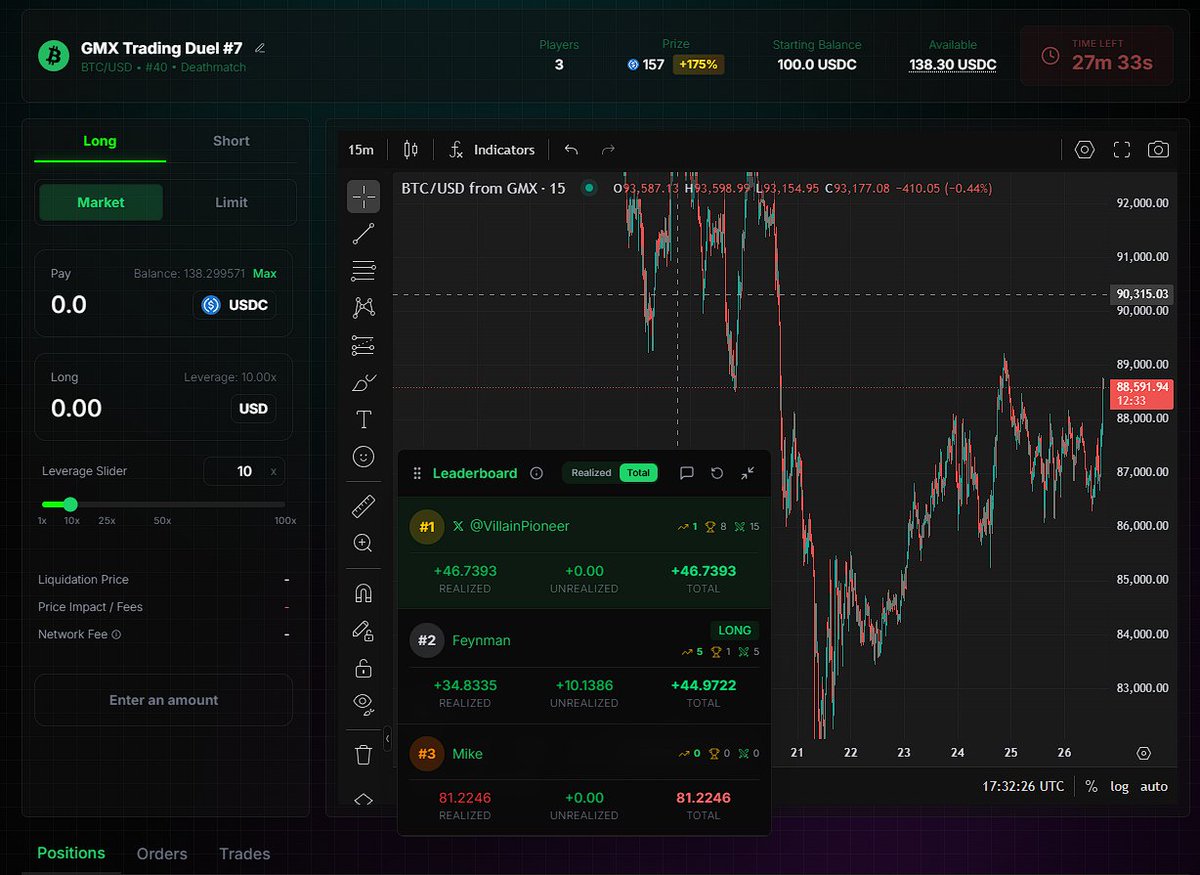Minimize the leaderboard panel
Screen dimensions: 1200x875
[747, 473]
